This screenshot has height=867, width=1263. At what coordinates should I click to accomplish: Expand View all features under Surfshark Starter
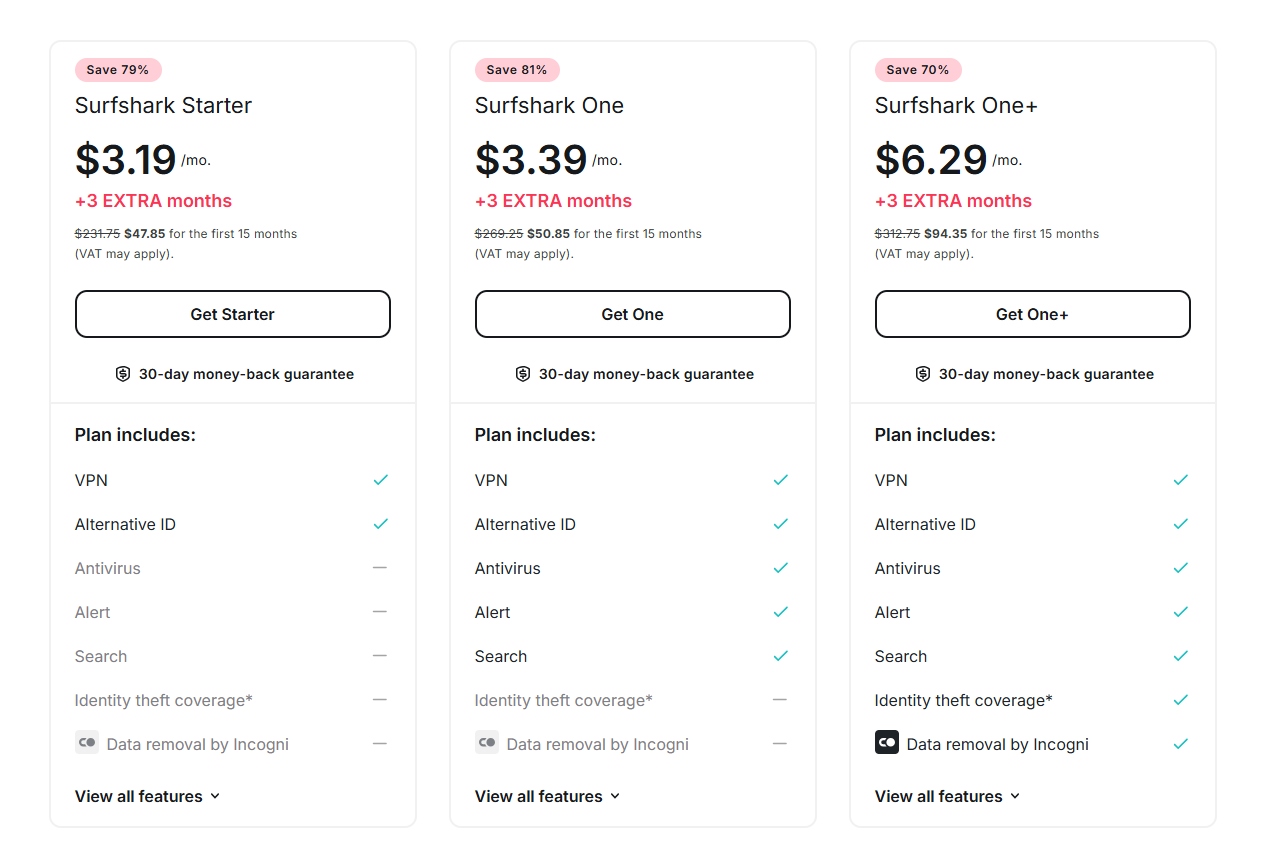[147, 796]
